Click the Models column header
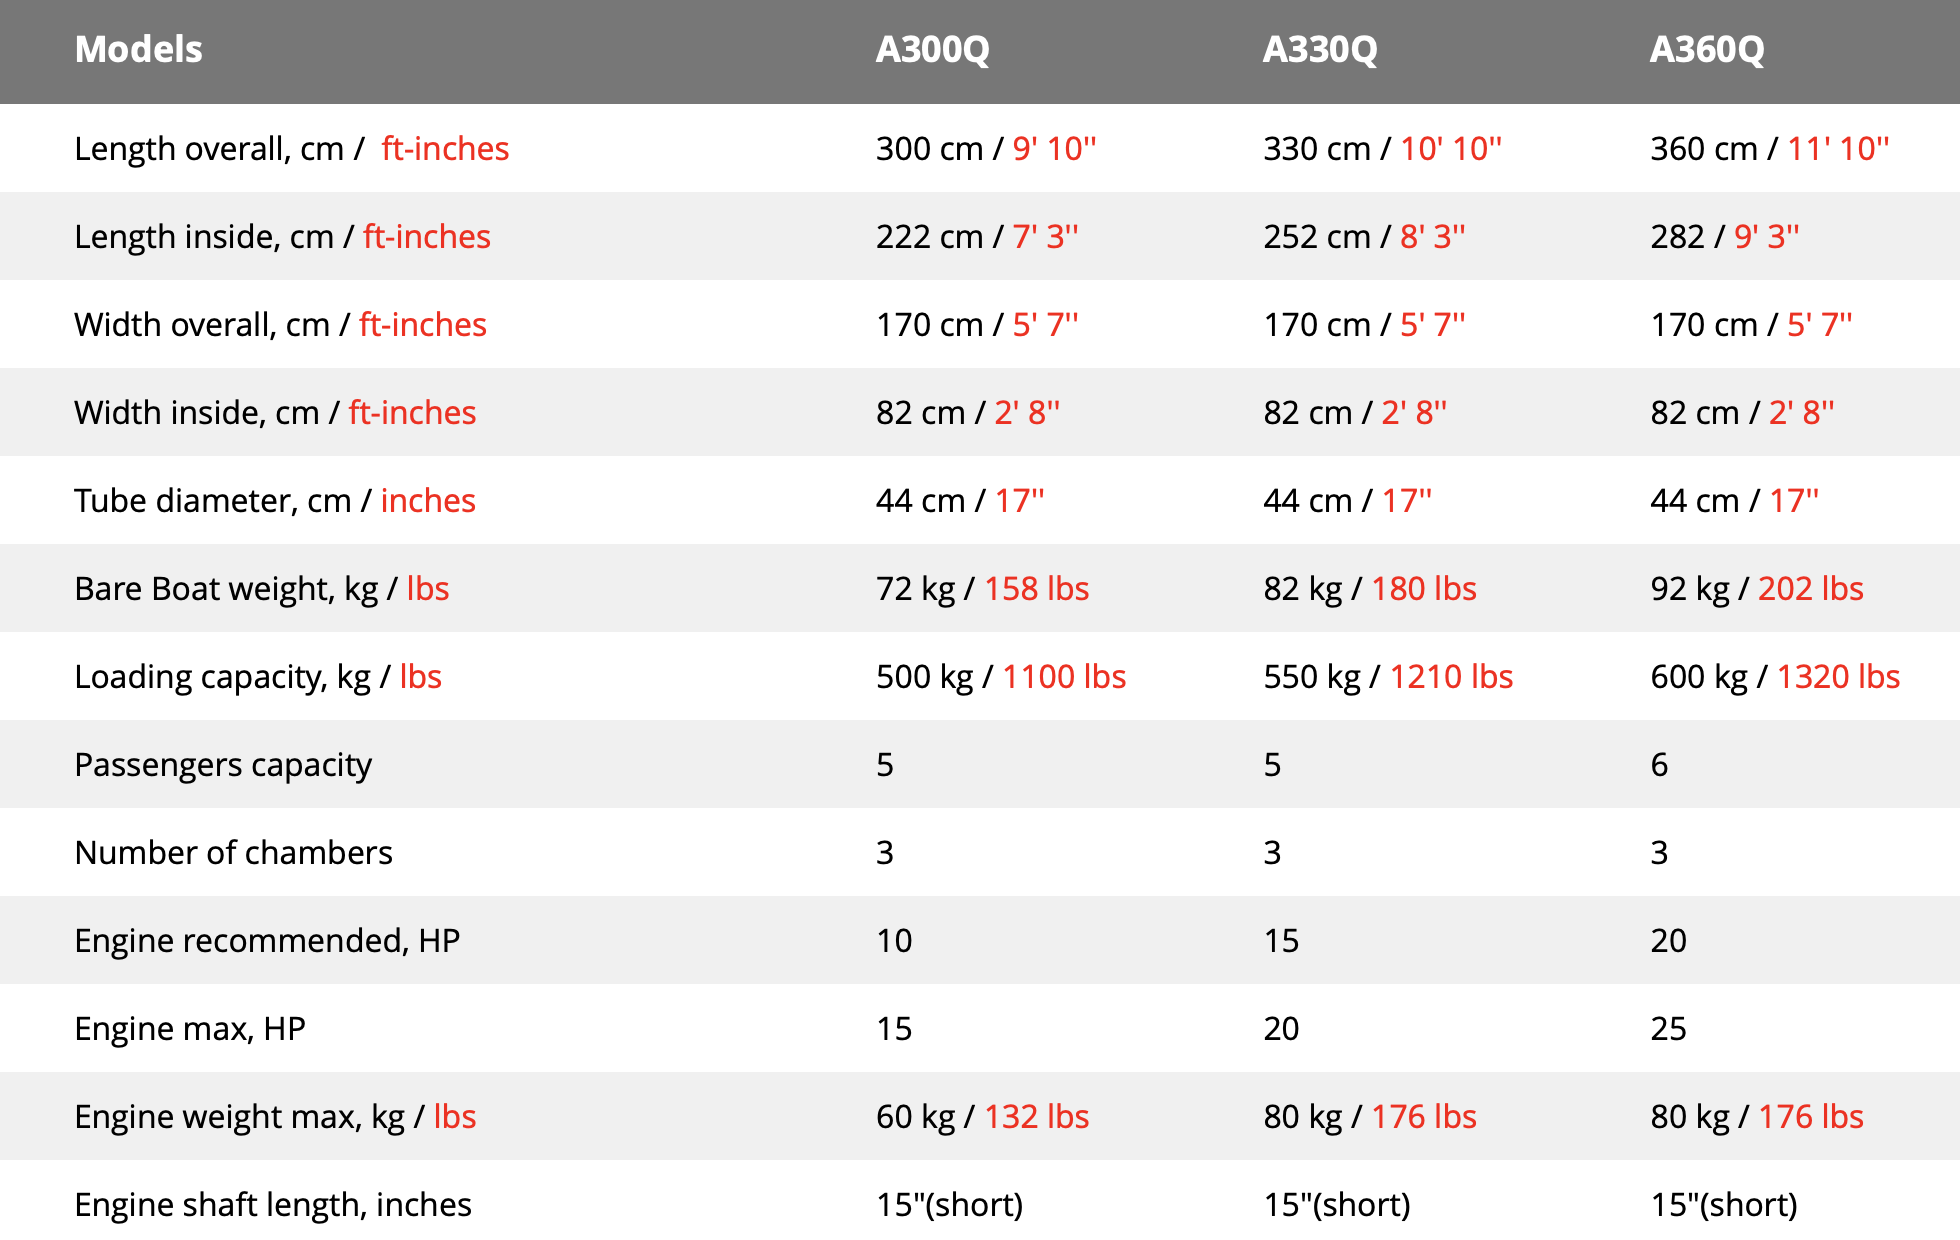The image size is (1960, 1240). point(138,50)
